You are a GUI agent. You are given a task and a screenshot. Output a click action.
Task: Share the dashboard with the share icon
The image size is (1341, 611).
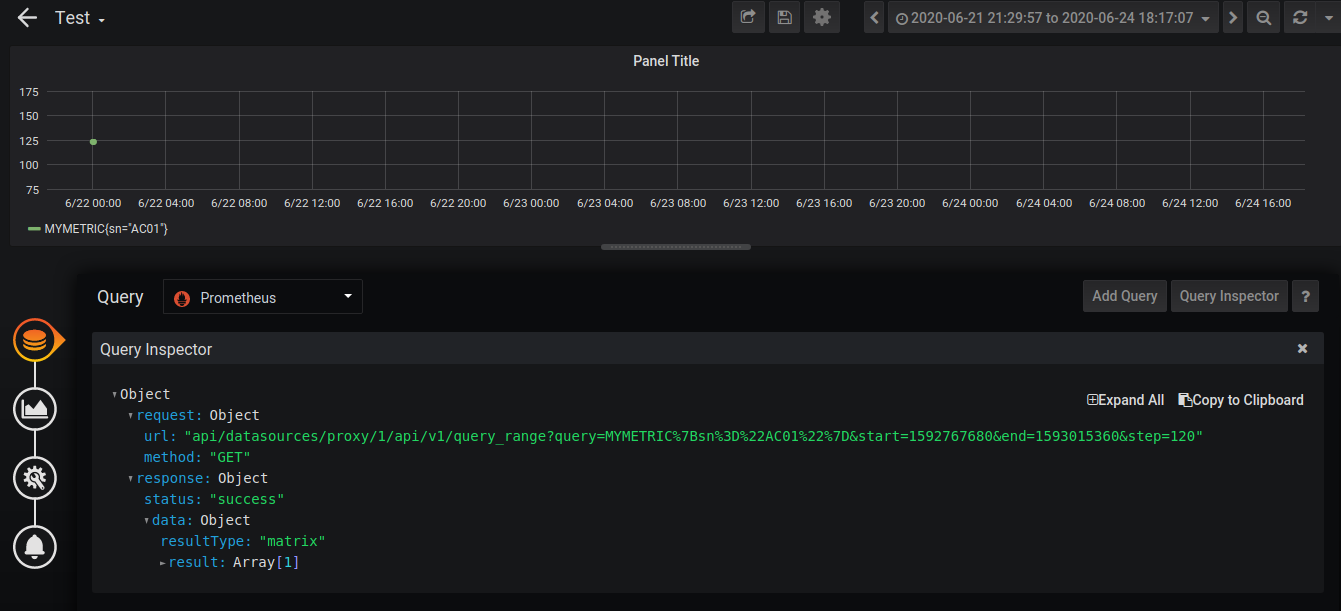[x=747, y=17]
